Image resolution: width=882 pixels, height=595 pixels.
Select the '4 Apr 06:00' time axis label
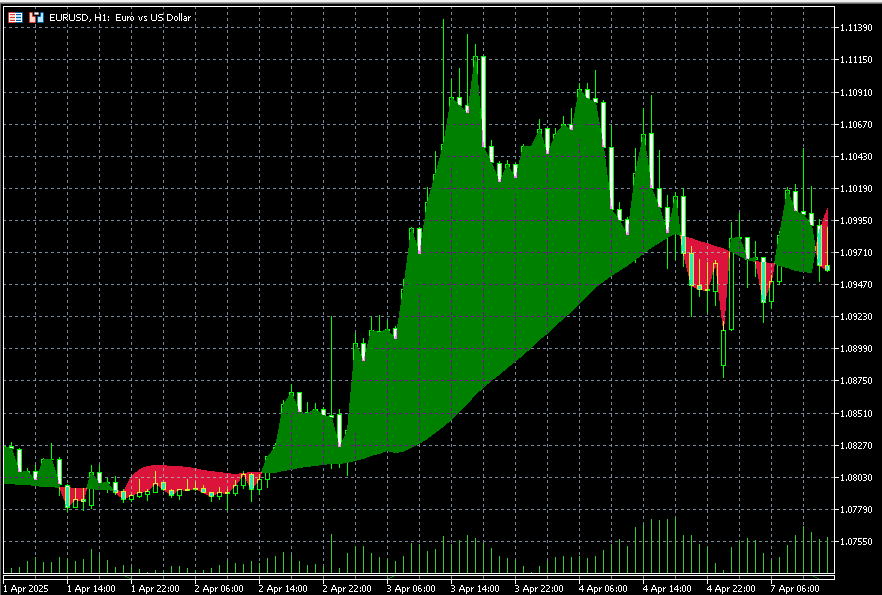point(603,588)
